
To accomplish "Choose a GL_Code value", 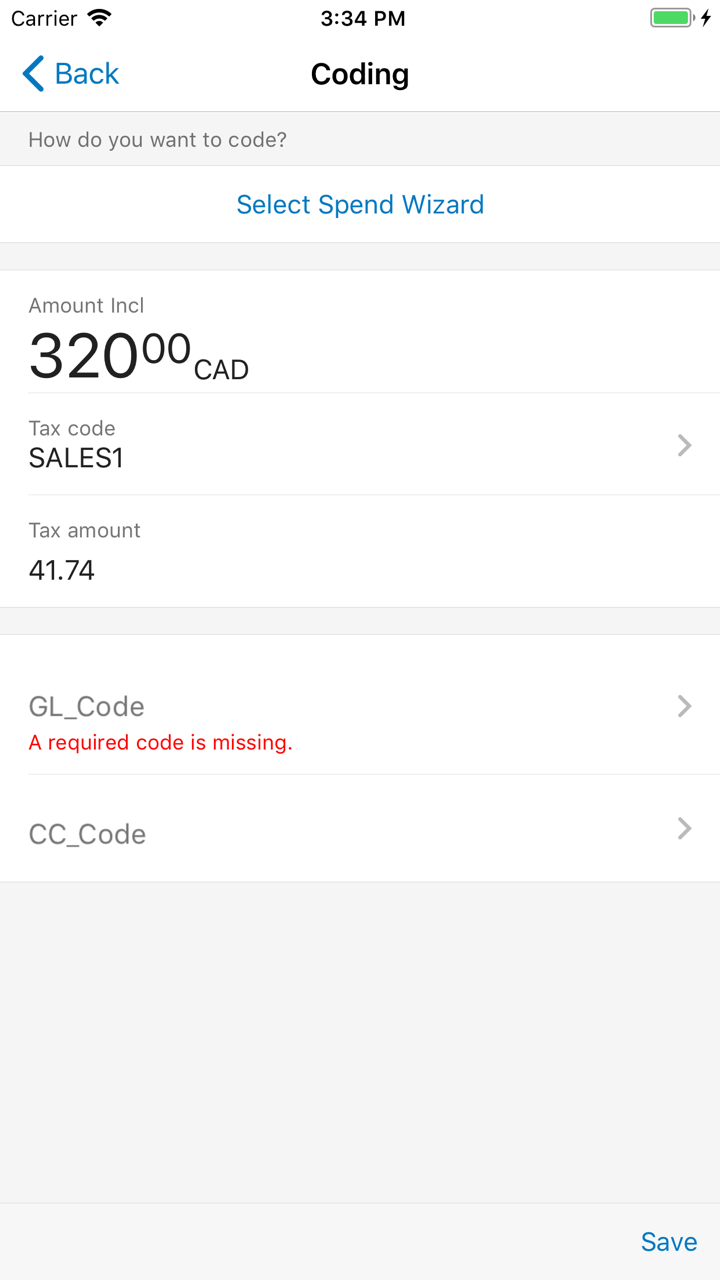I will [x=87, y=706].
